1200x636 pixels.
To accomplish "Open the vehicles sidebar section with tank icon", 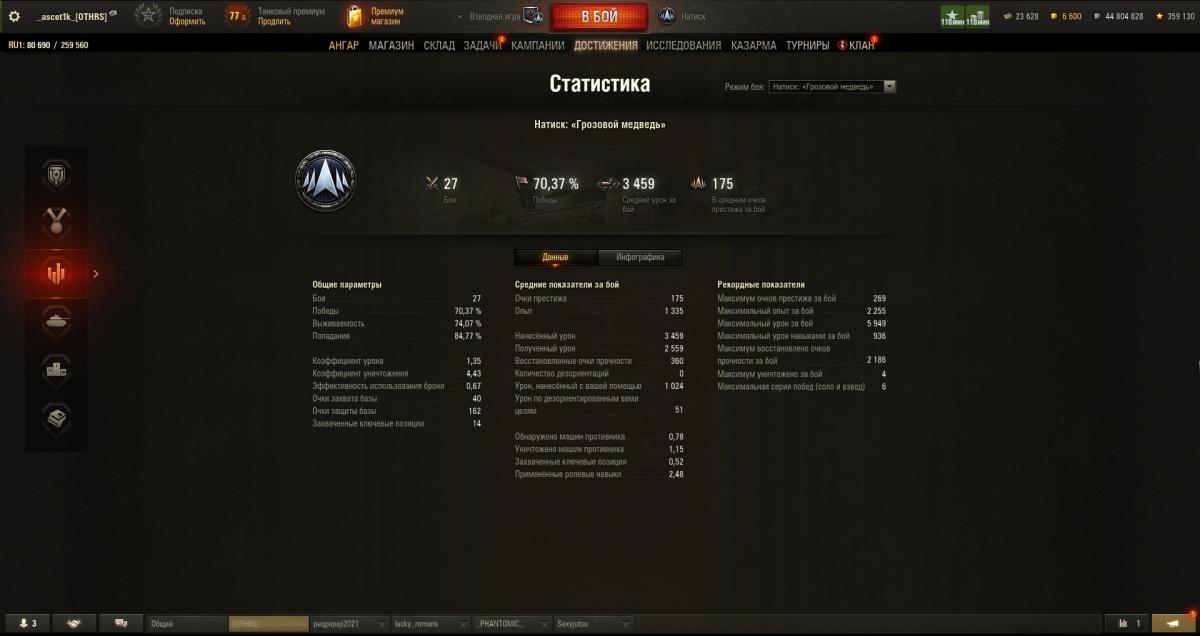I will pos(56,321).
